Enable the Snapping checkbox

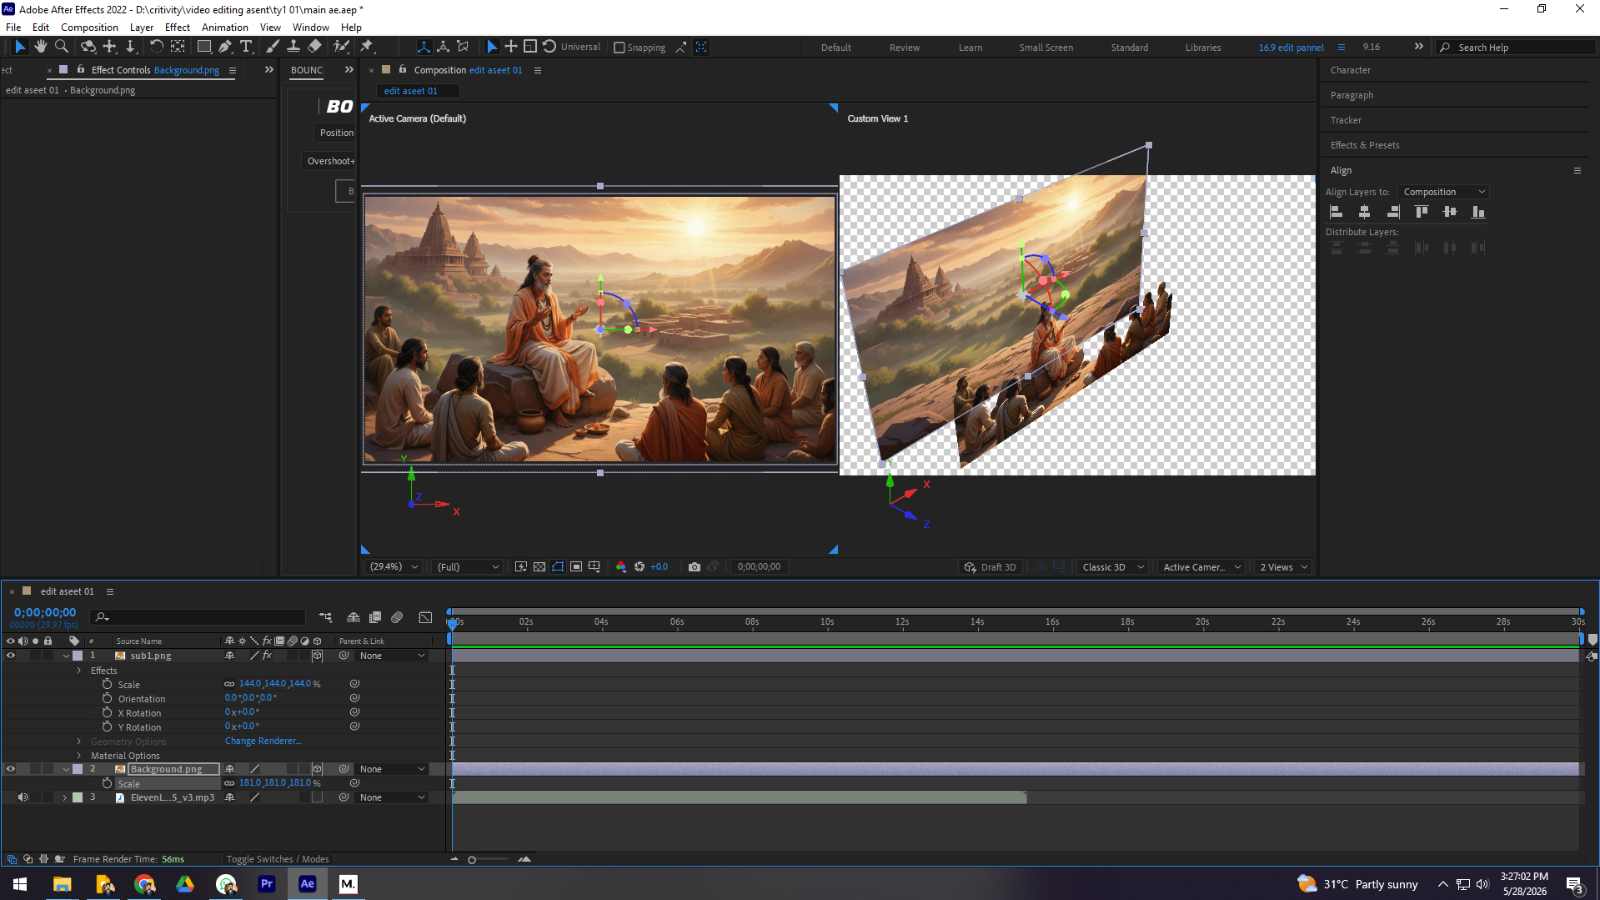coord(619,47)
